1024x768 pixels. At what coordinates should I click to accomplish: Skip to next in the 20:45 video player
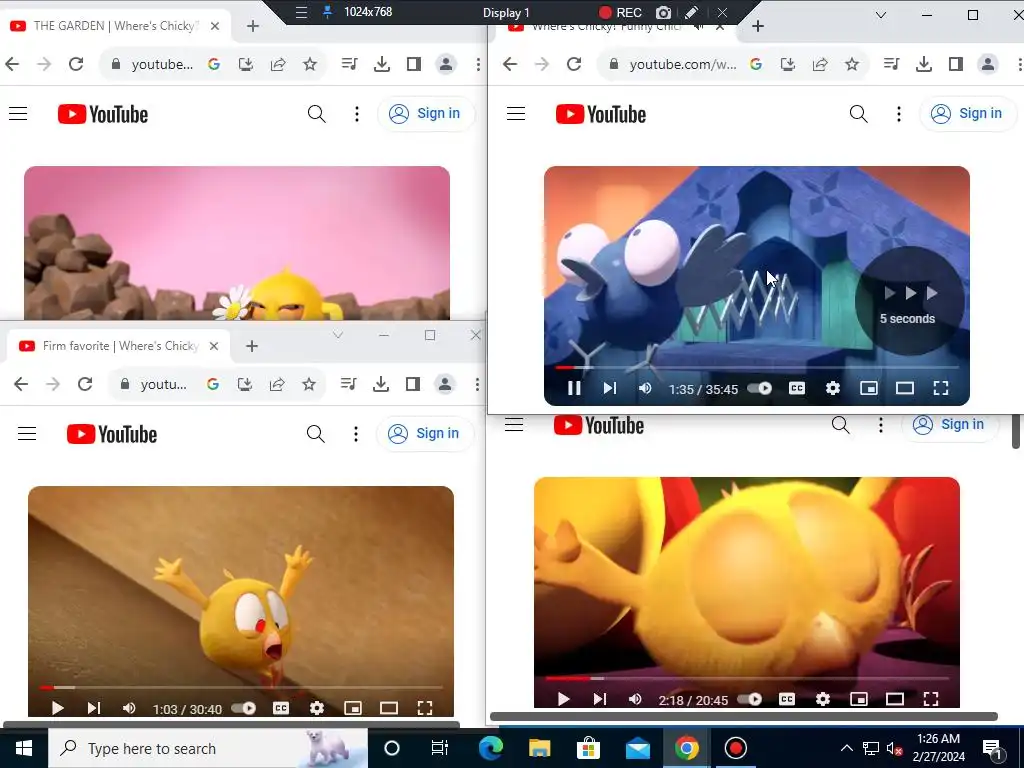tap(600, 699)
